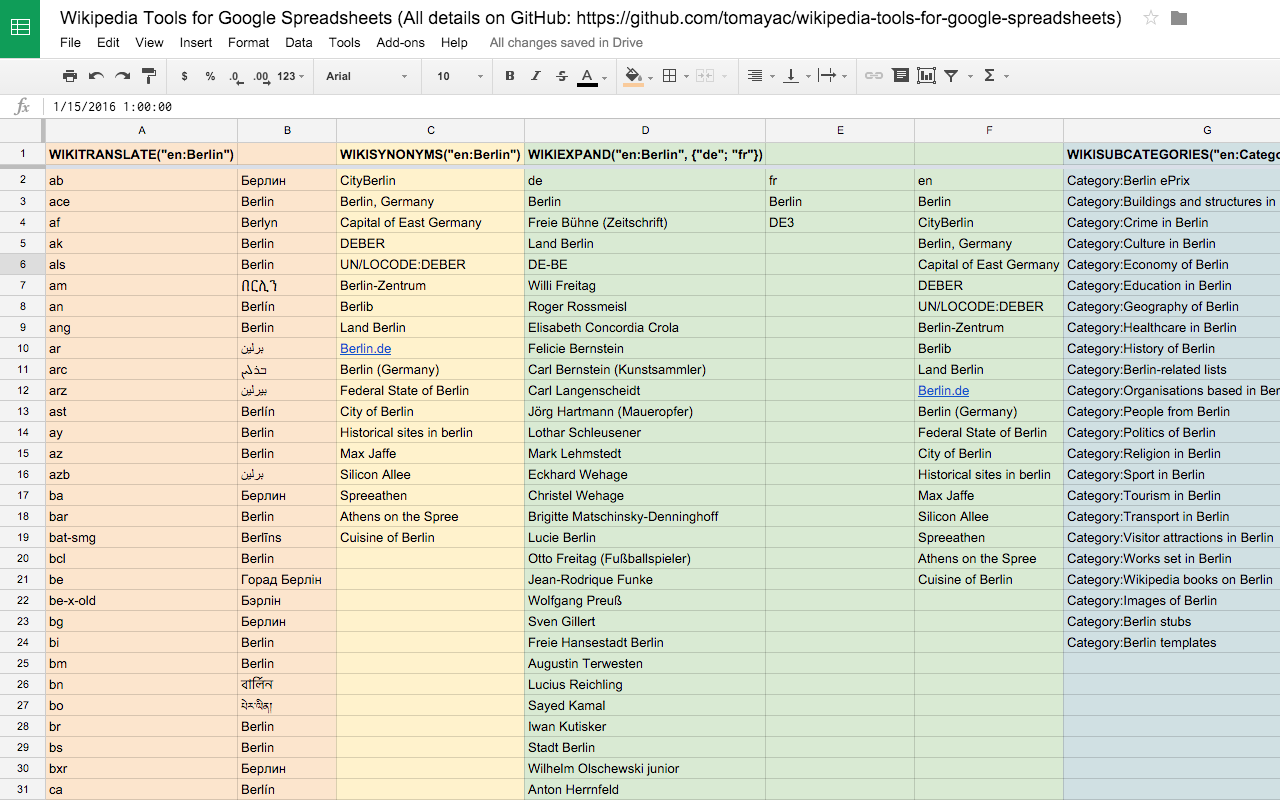The width and height of the screenshot is (1280, 800).
Task: Open the Edit menu
Action: [108, 43]
